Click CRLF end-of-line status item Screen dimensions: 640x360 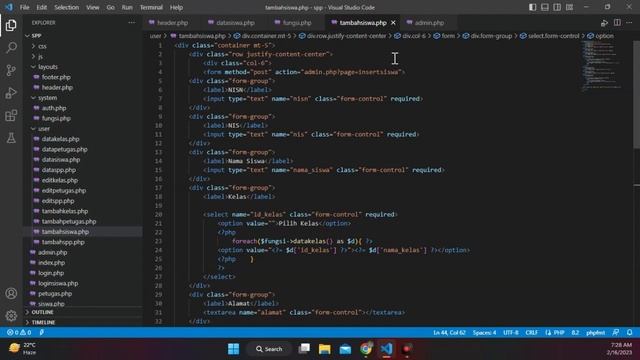point(531,332)
